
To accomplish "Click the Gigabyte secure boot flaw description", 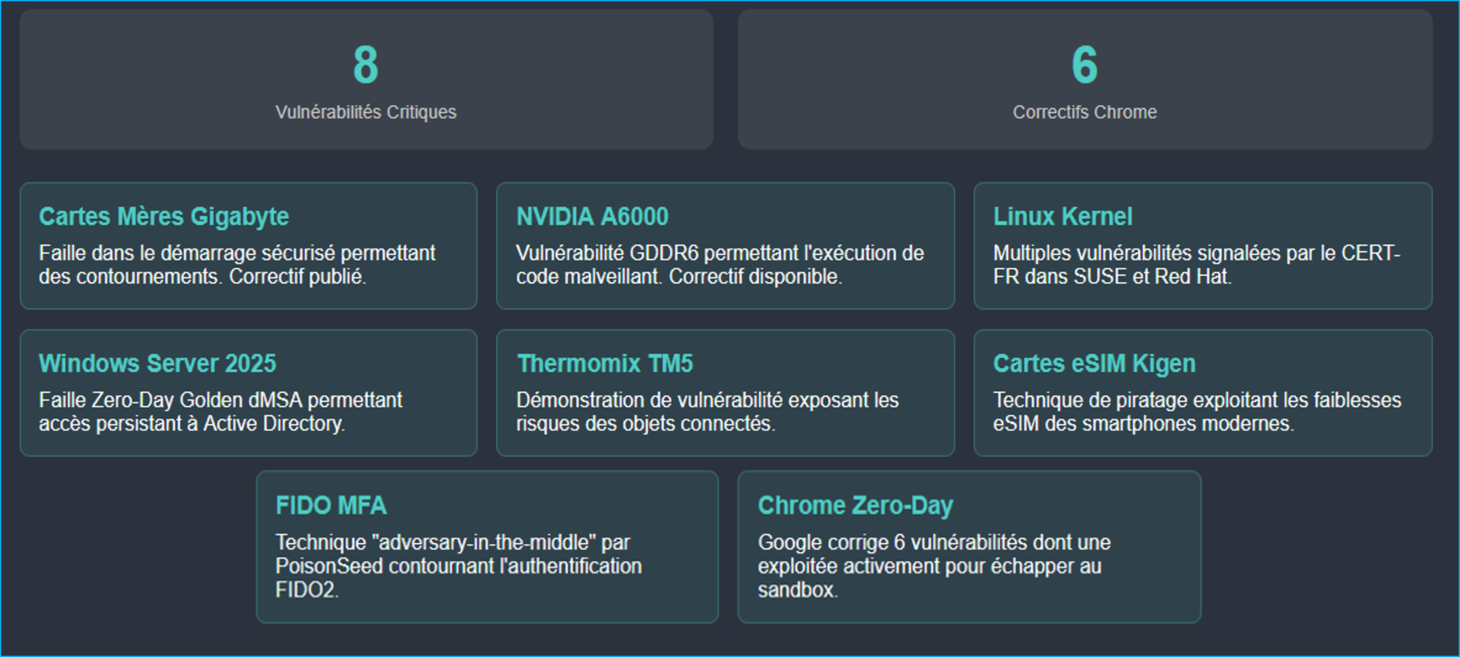I will pos(237,265).
